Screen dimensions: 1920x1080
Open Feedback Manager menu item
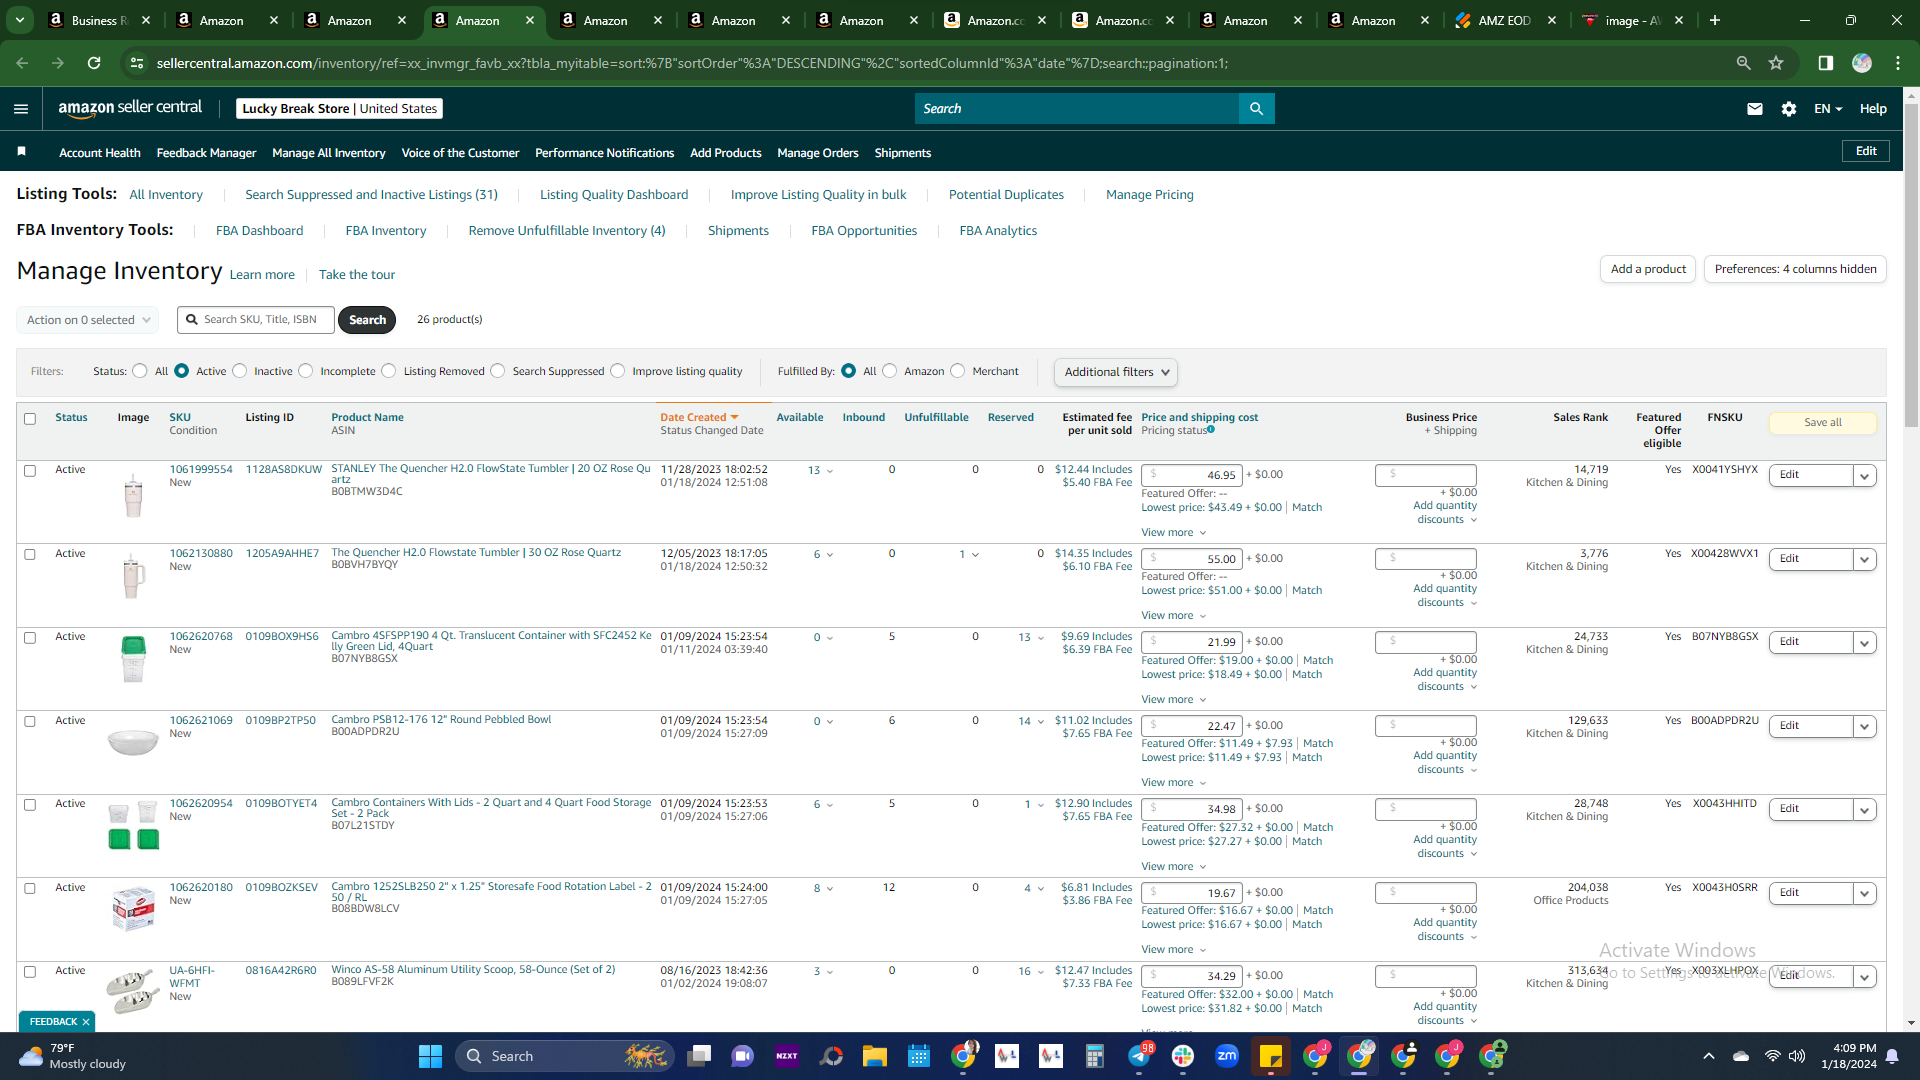[206, 153]
